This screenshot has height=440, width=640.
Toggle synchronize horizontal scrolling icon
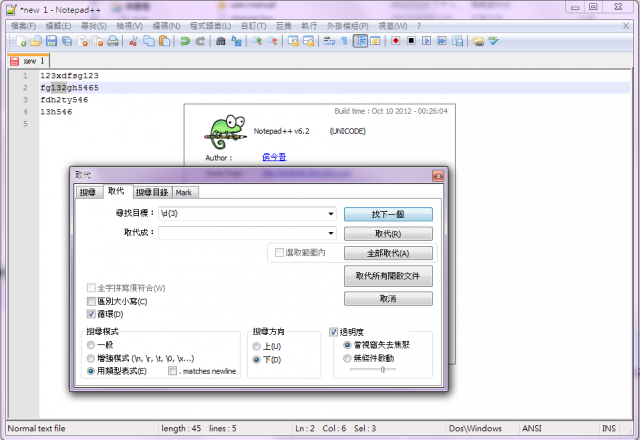[x=309, y=41]
